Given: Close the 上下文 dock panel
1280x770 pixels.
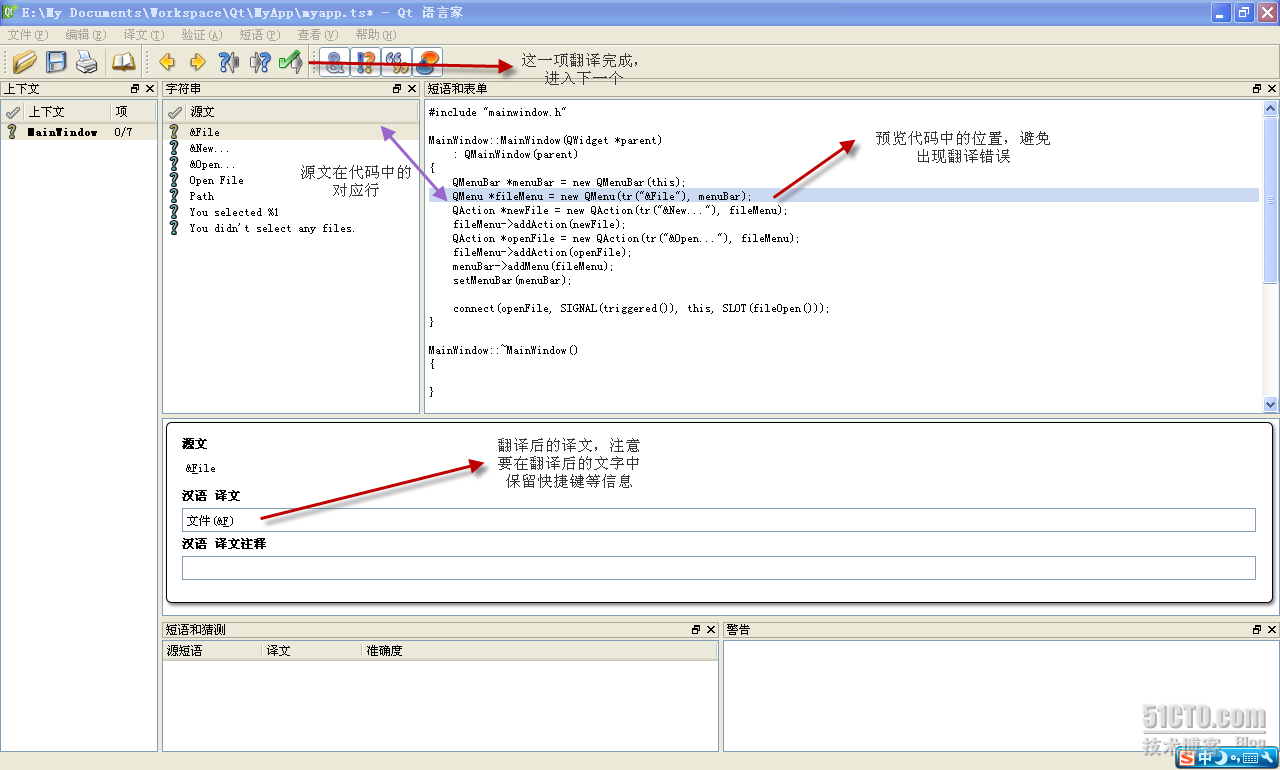Looking at the screenshot, I should pos(150,89).
